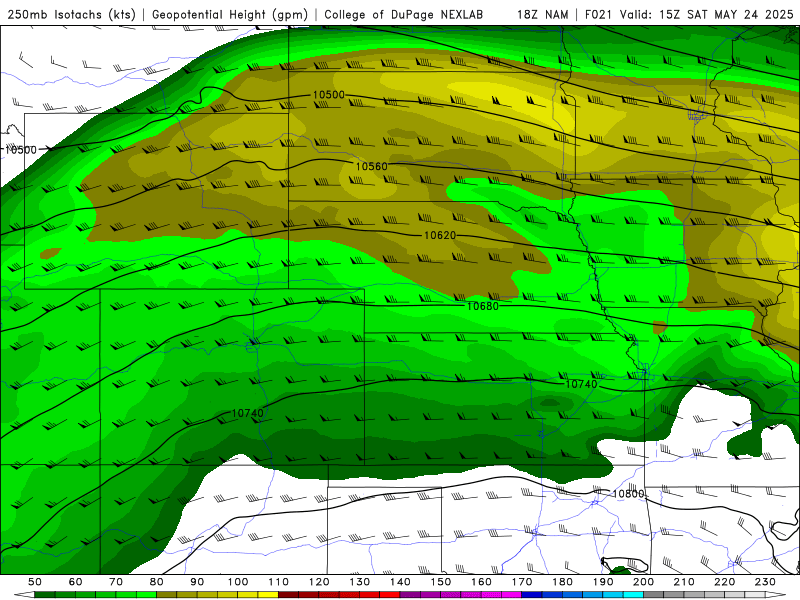Click the 200 label on the color scale
Image resolution: width=800 pixels, height=600 pixels.
[x=644, y=582]
